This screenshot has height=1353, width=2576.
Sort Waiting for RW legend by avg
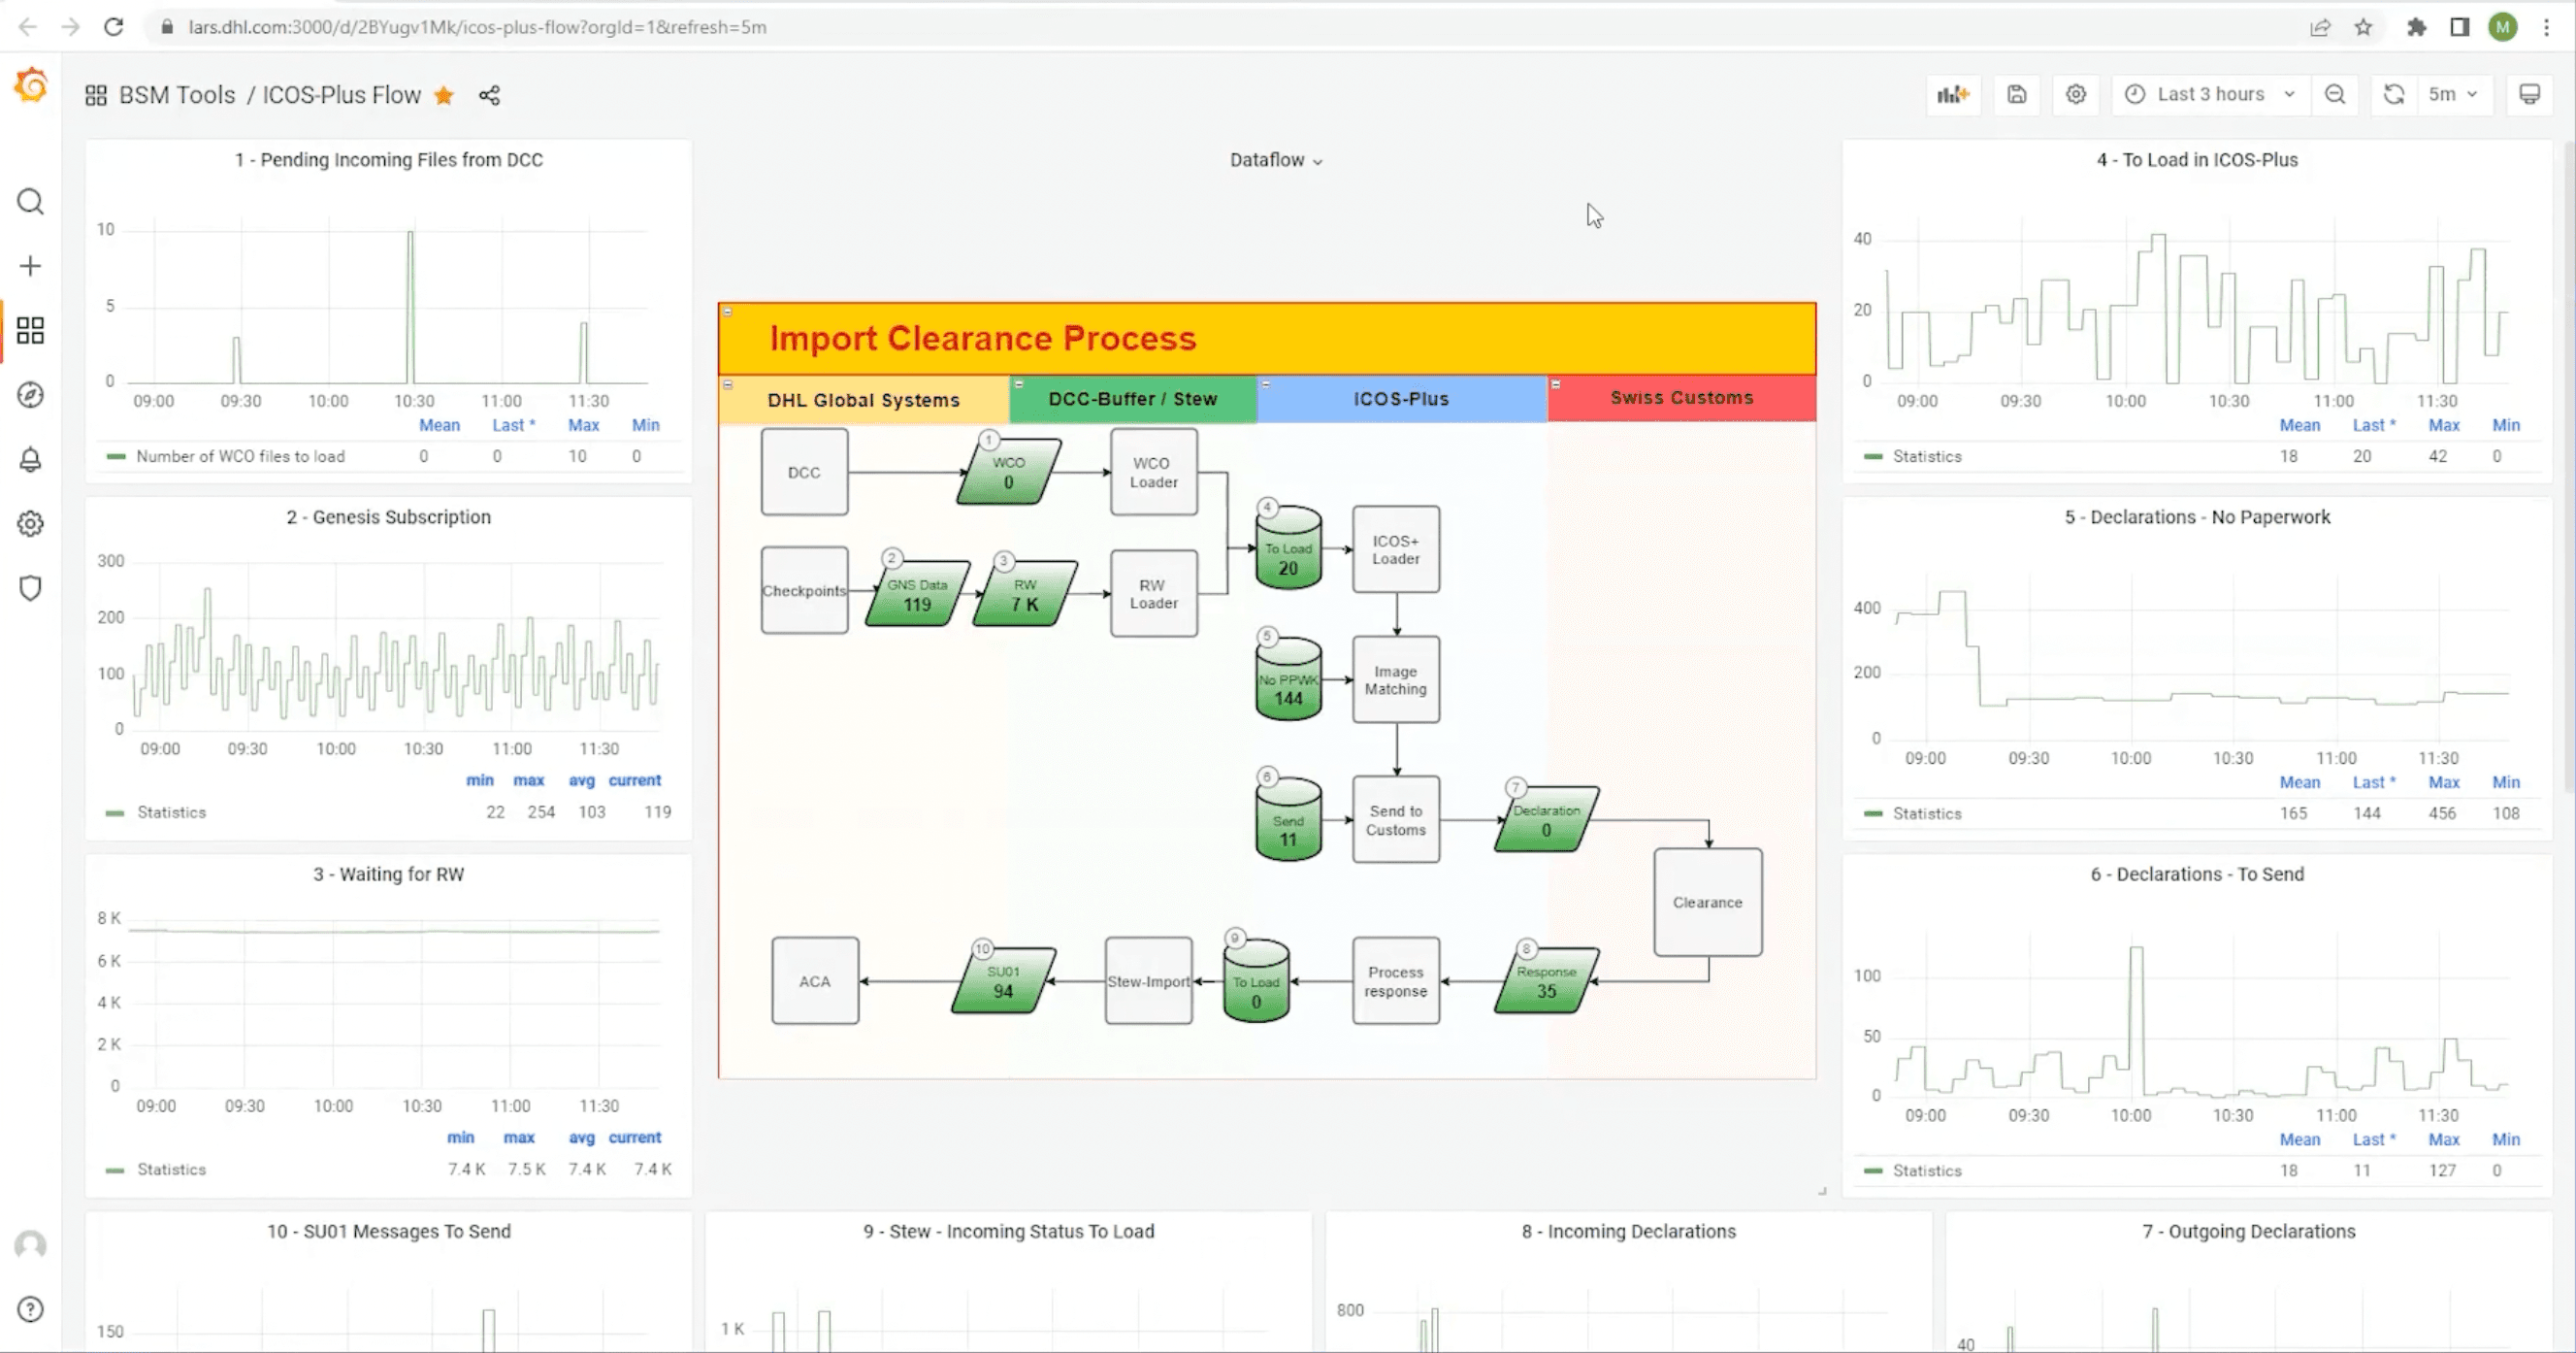click(x=581, y=1137)
